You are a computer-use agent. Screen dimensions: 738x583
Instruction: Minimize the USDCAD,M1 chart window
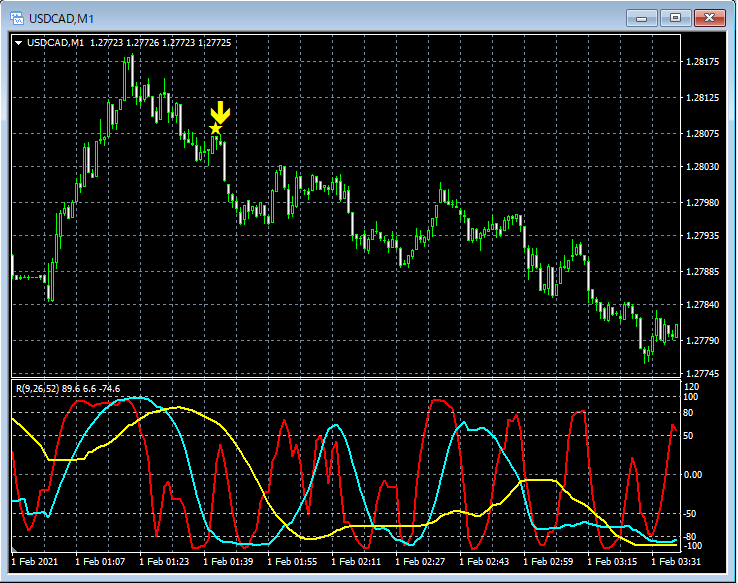(x=641, y=18)
